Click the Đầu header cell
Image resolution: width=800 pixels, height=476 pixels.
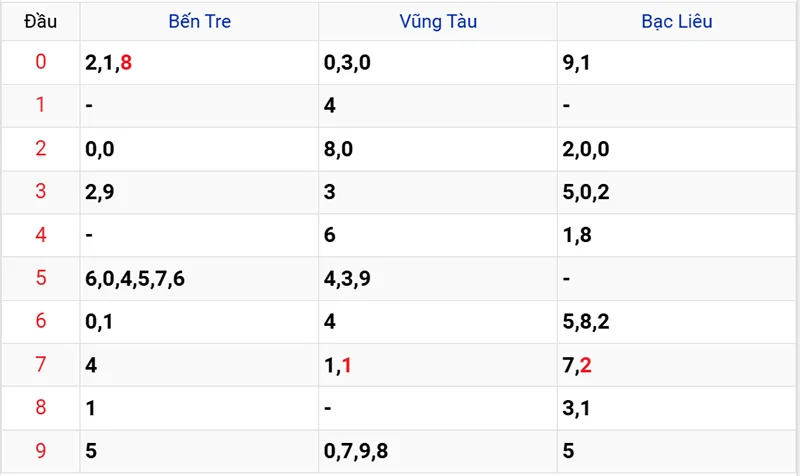[x=41, y=21]
